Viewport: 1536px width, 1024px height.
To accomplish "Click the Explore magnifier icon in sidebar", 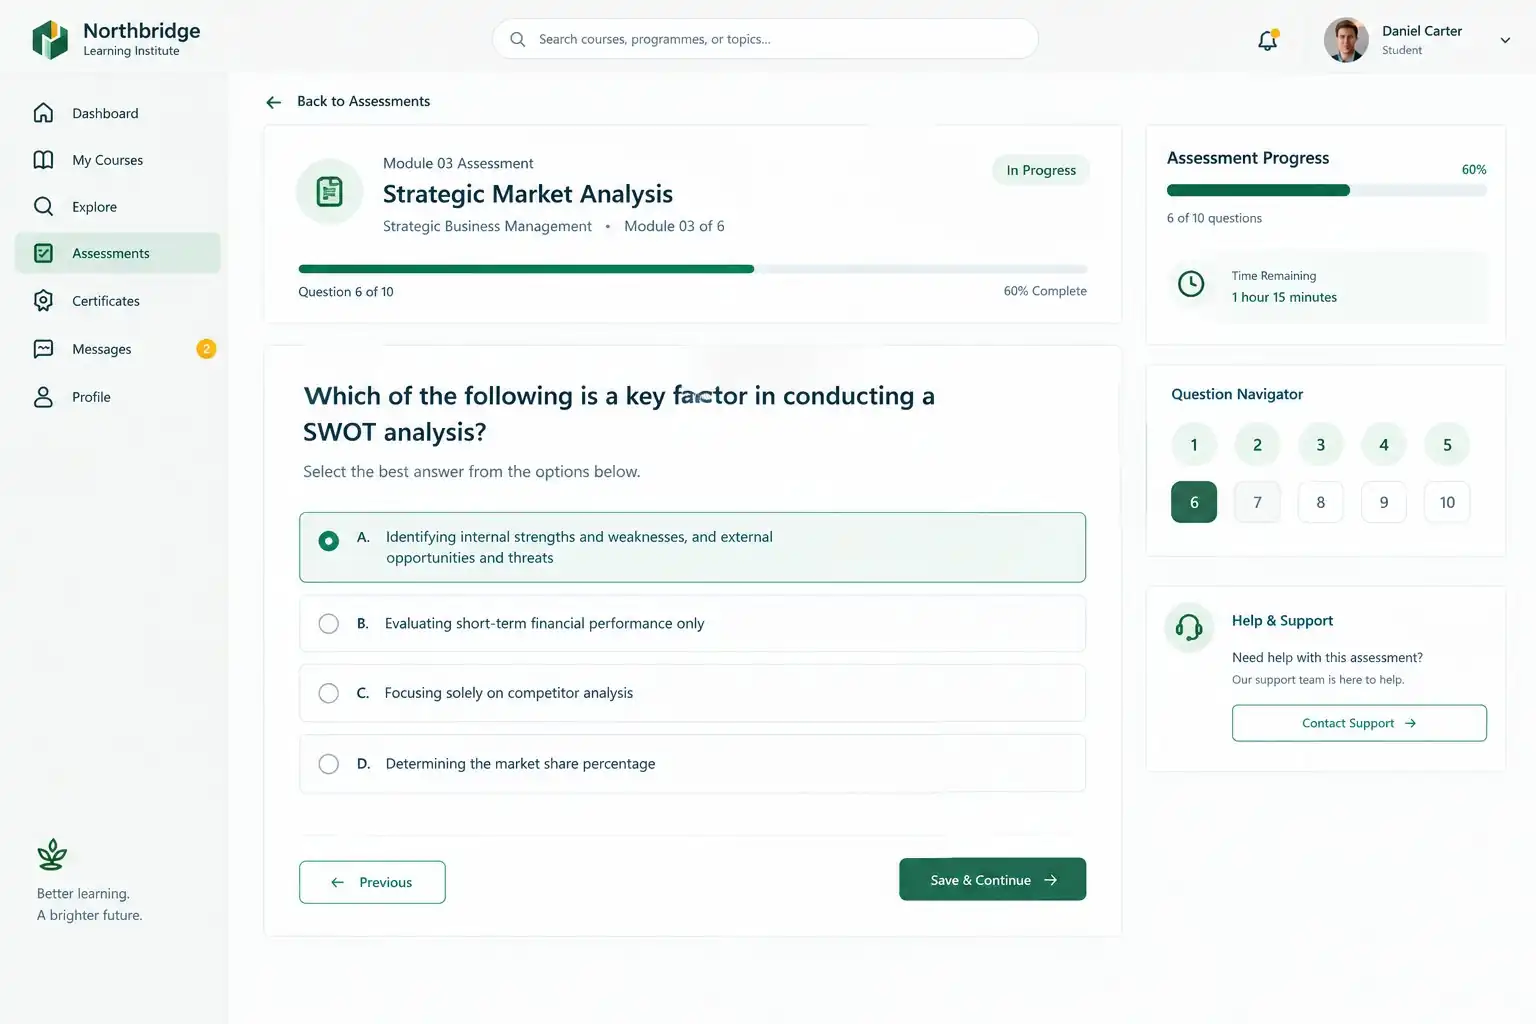I will (43, 206).
